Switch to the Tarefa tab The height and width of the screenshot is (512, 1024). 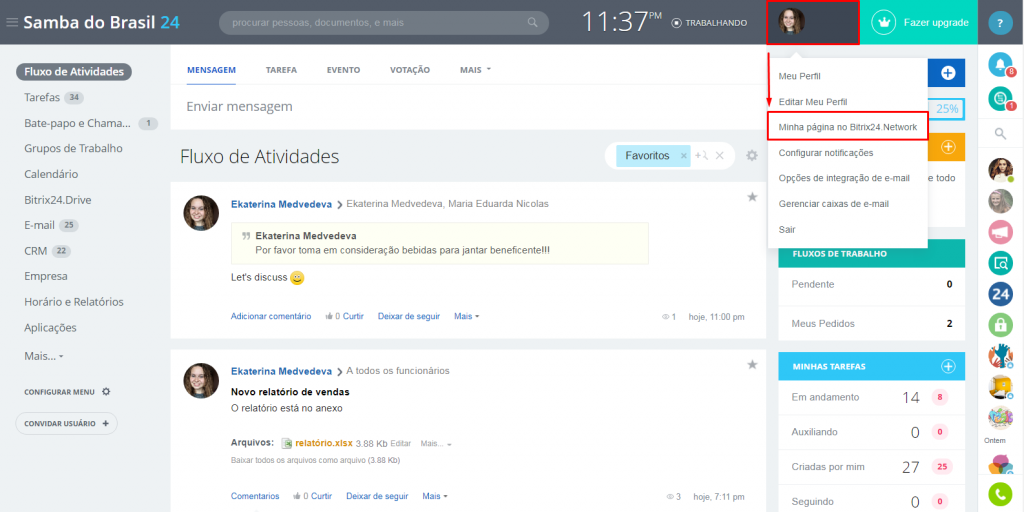tap(281, 70)
